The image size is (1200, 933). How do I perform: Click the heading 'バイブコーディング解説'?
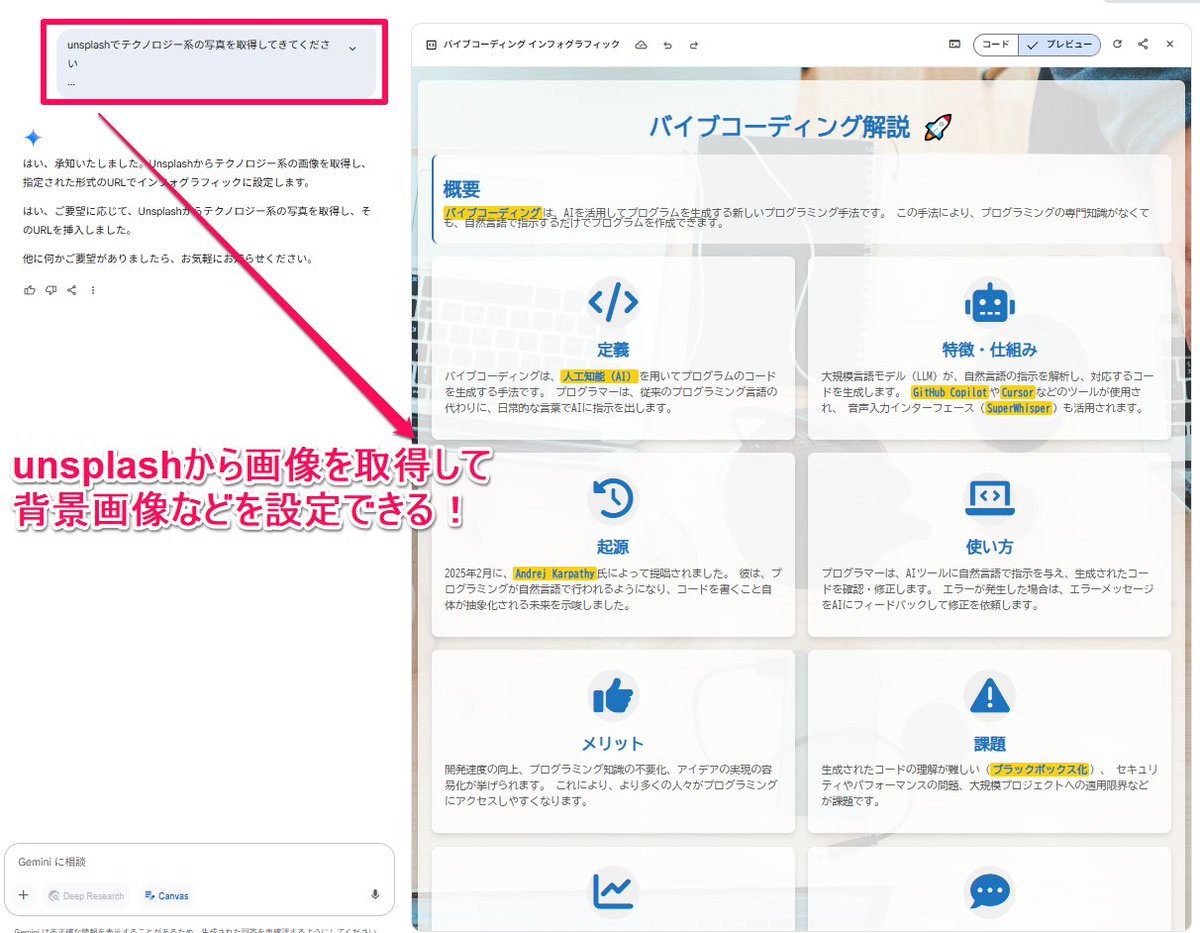tap(780, 127)
